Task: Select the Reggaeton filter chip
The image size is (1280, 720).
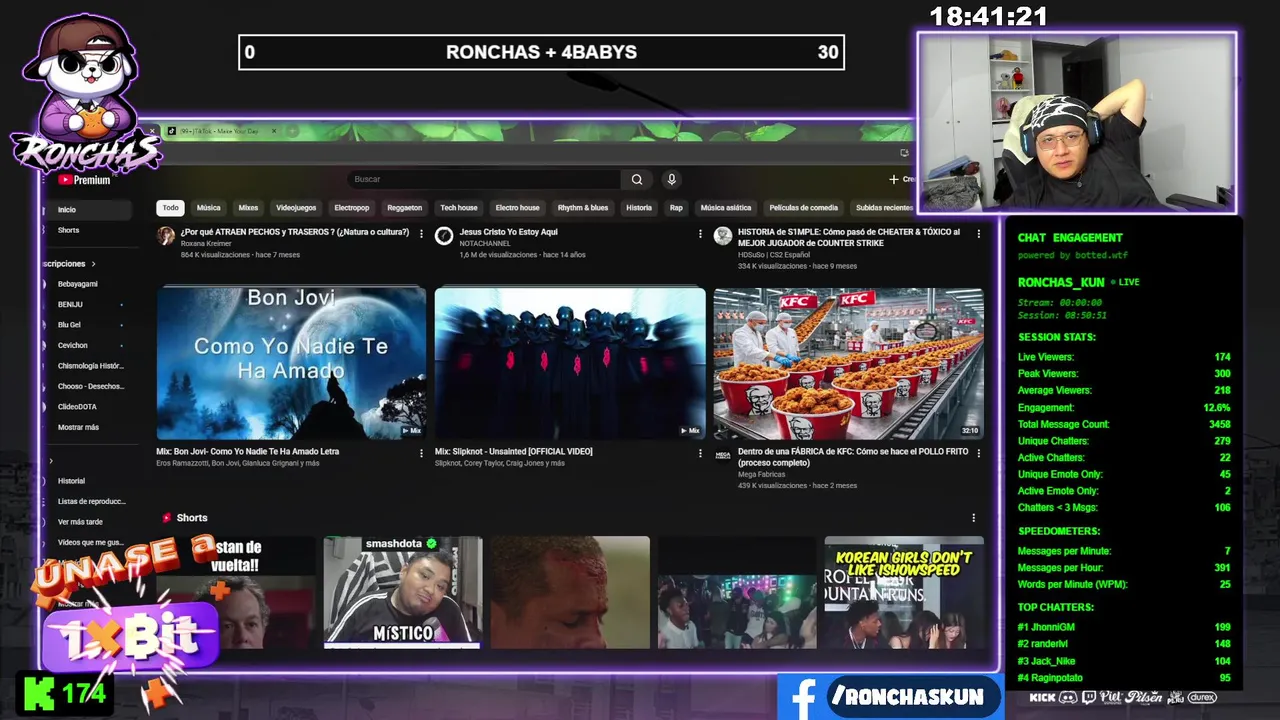Action: 405,208
